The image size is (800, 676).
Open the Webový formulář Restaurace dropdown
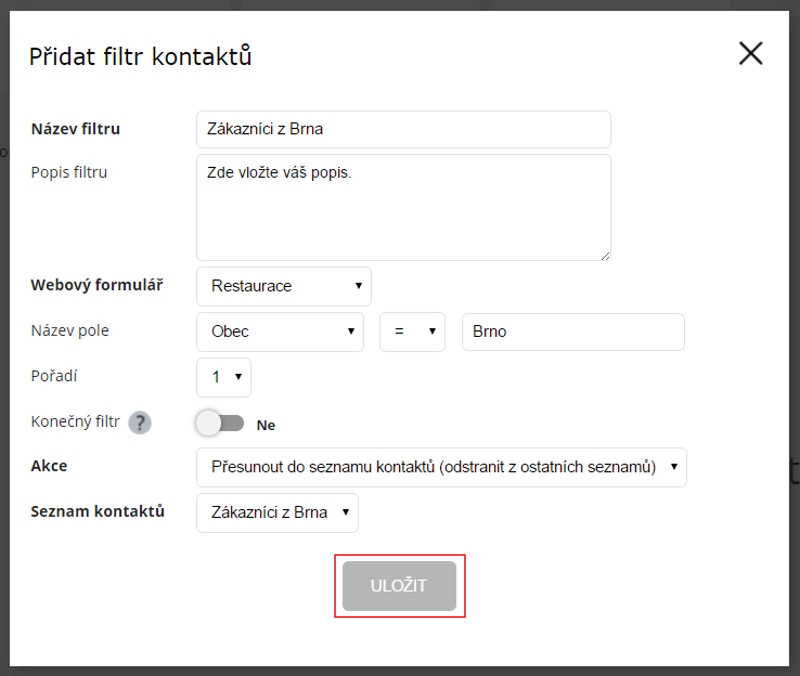click(284, 286)
